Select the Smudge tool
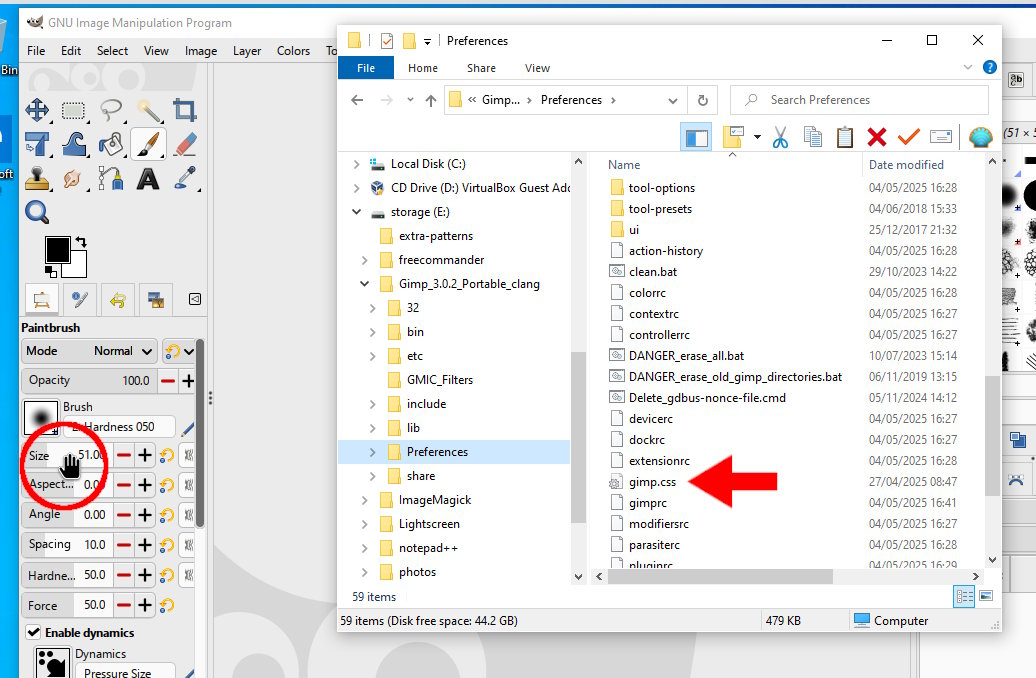The image size is (1036, 678). coord(73,178)
